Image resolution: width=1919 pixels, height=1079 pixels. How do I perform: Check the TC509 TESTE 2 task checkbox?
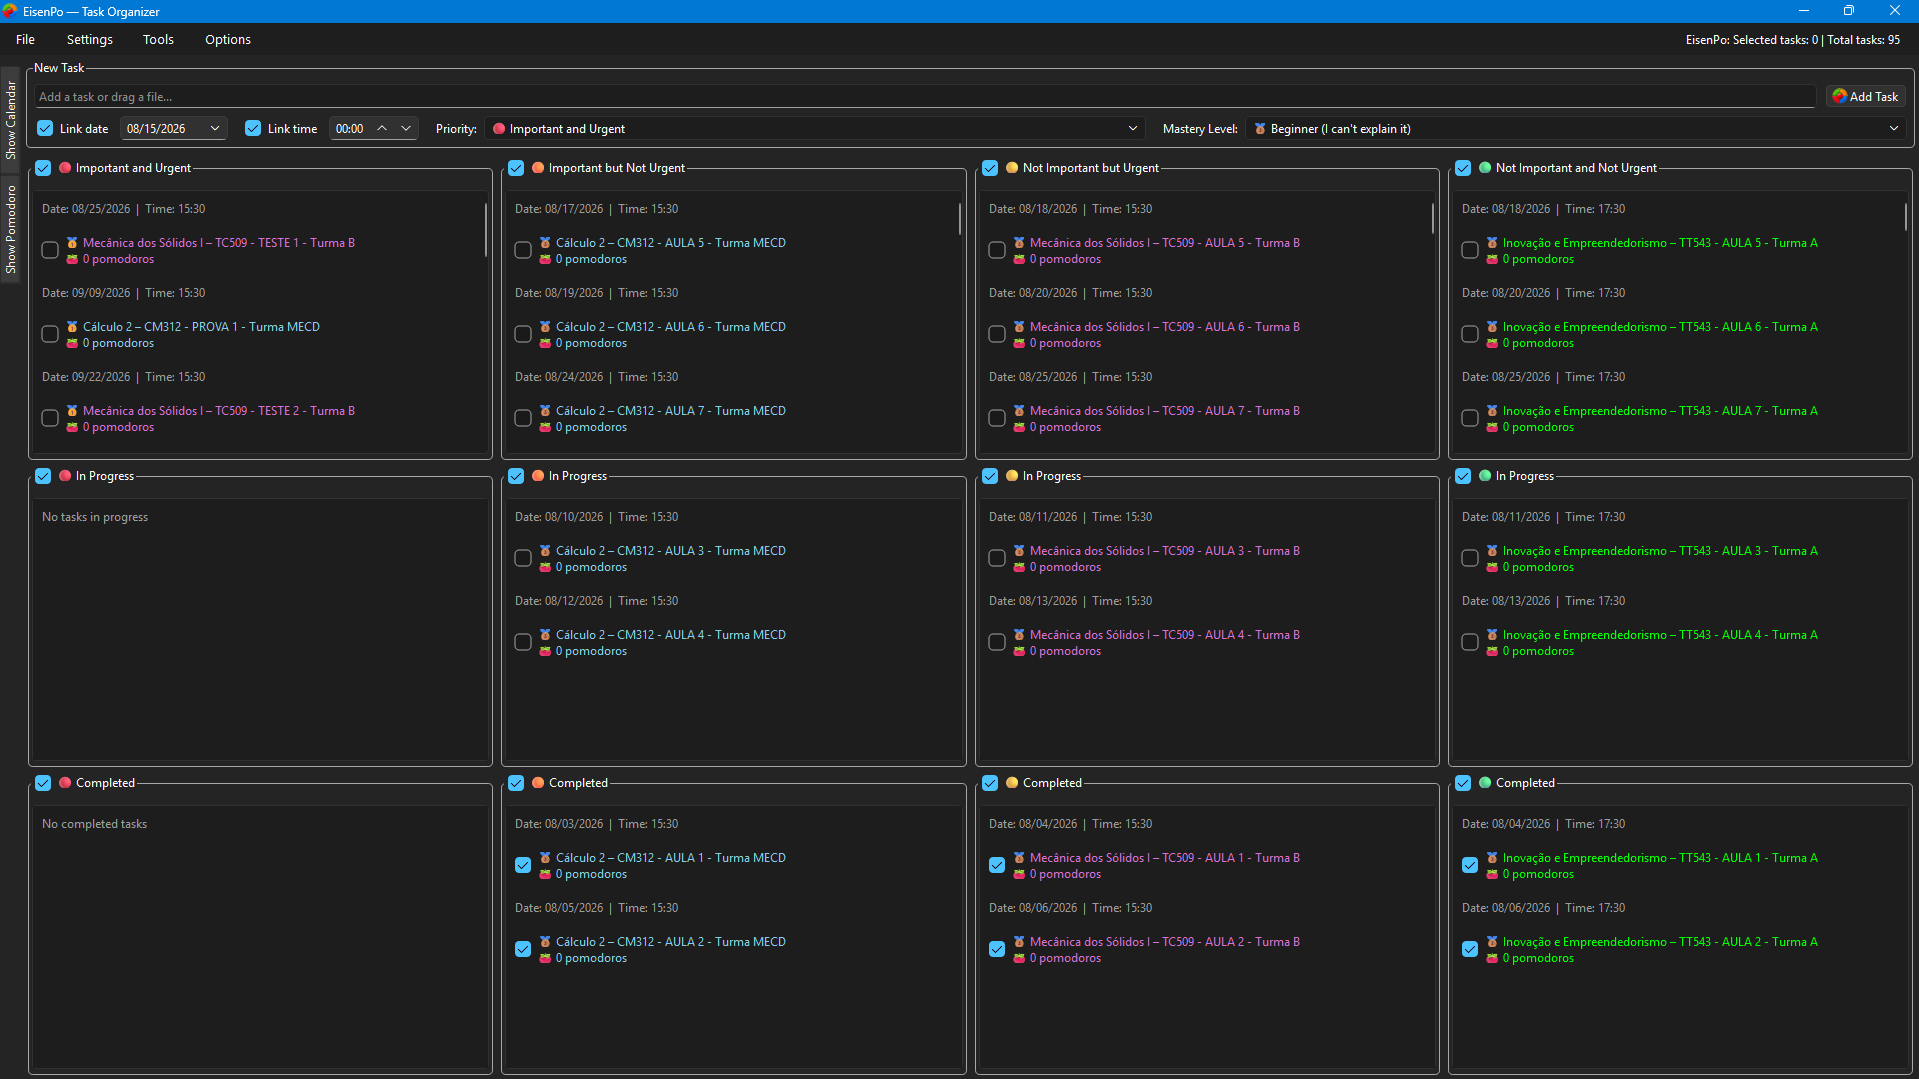[x=50, y=418]
